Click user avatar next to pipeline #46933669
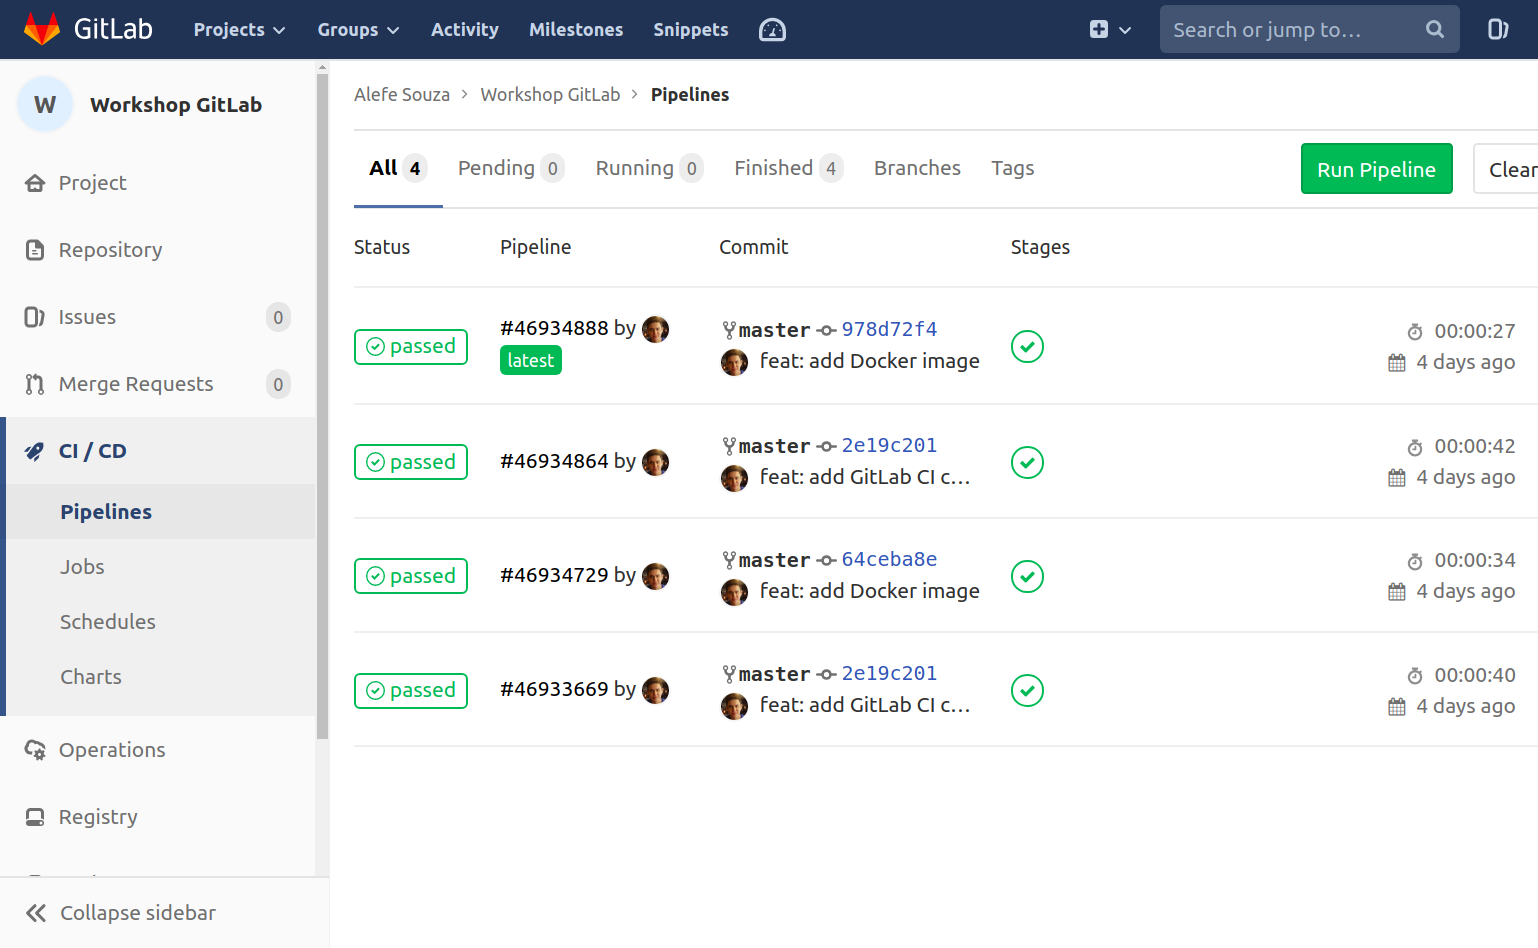This screenshot has height=948, width=1538. pos(655,690)
